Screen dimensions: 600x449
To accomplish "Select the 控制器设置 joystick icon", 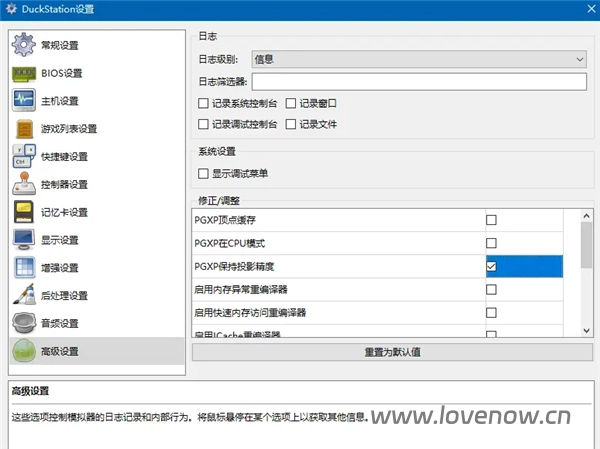I will click(x=24, y=184).
